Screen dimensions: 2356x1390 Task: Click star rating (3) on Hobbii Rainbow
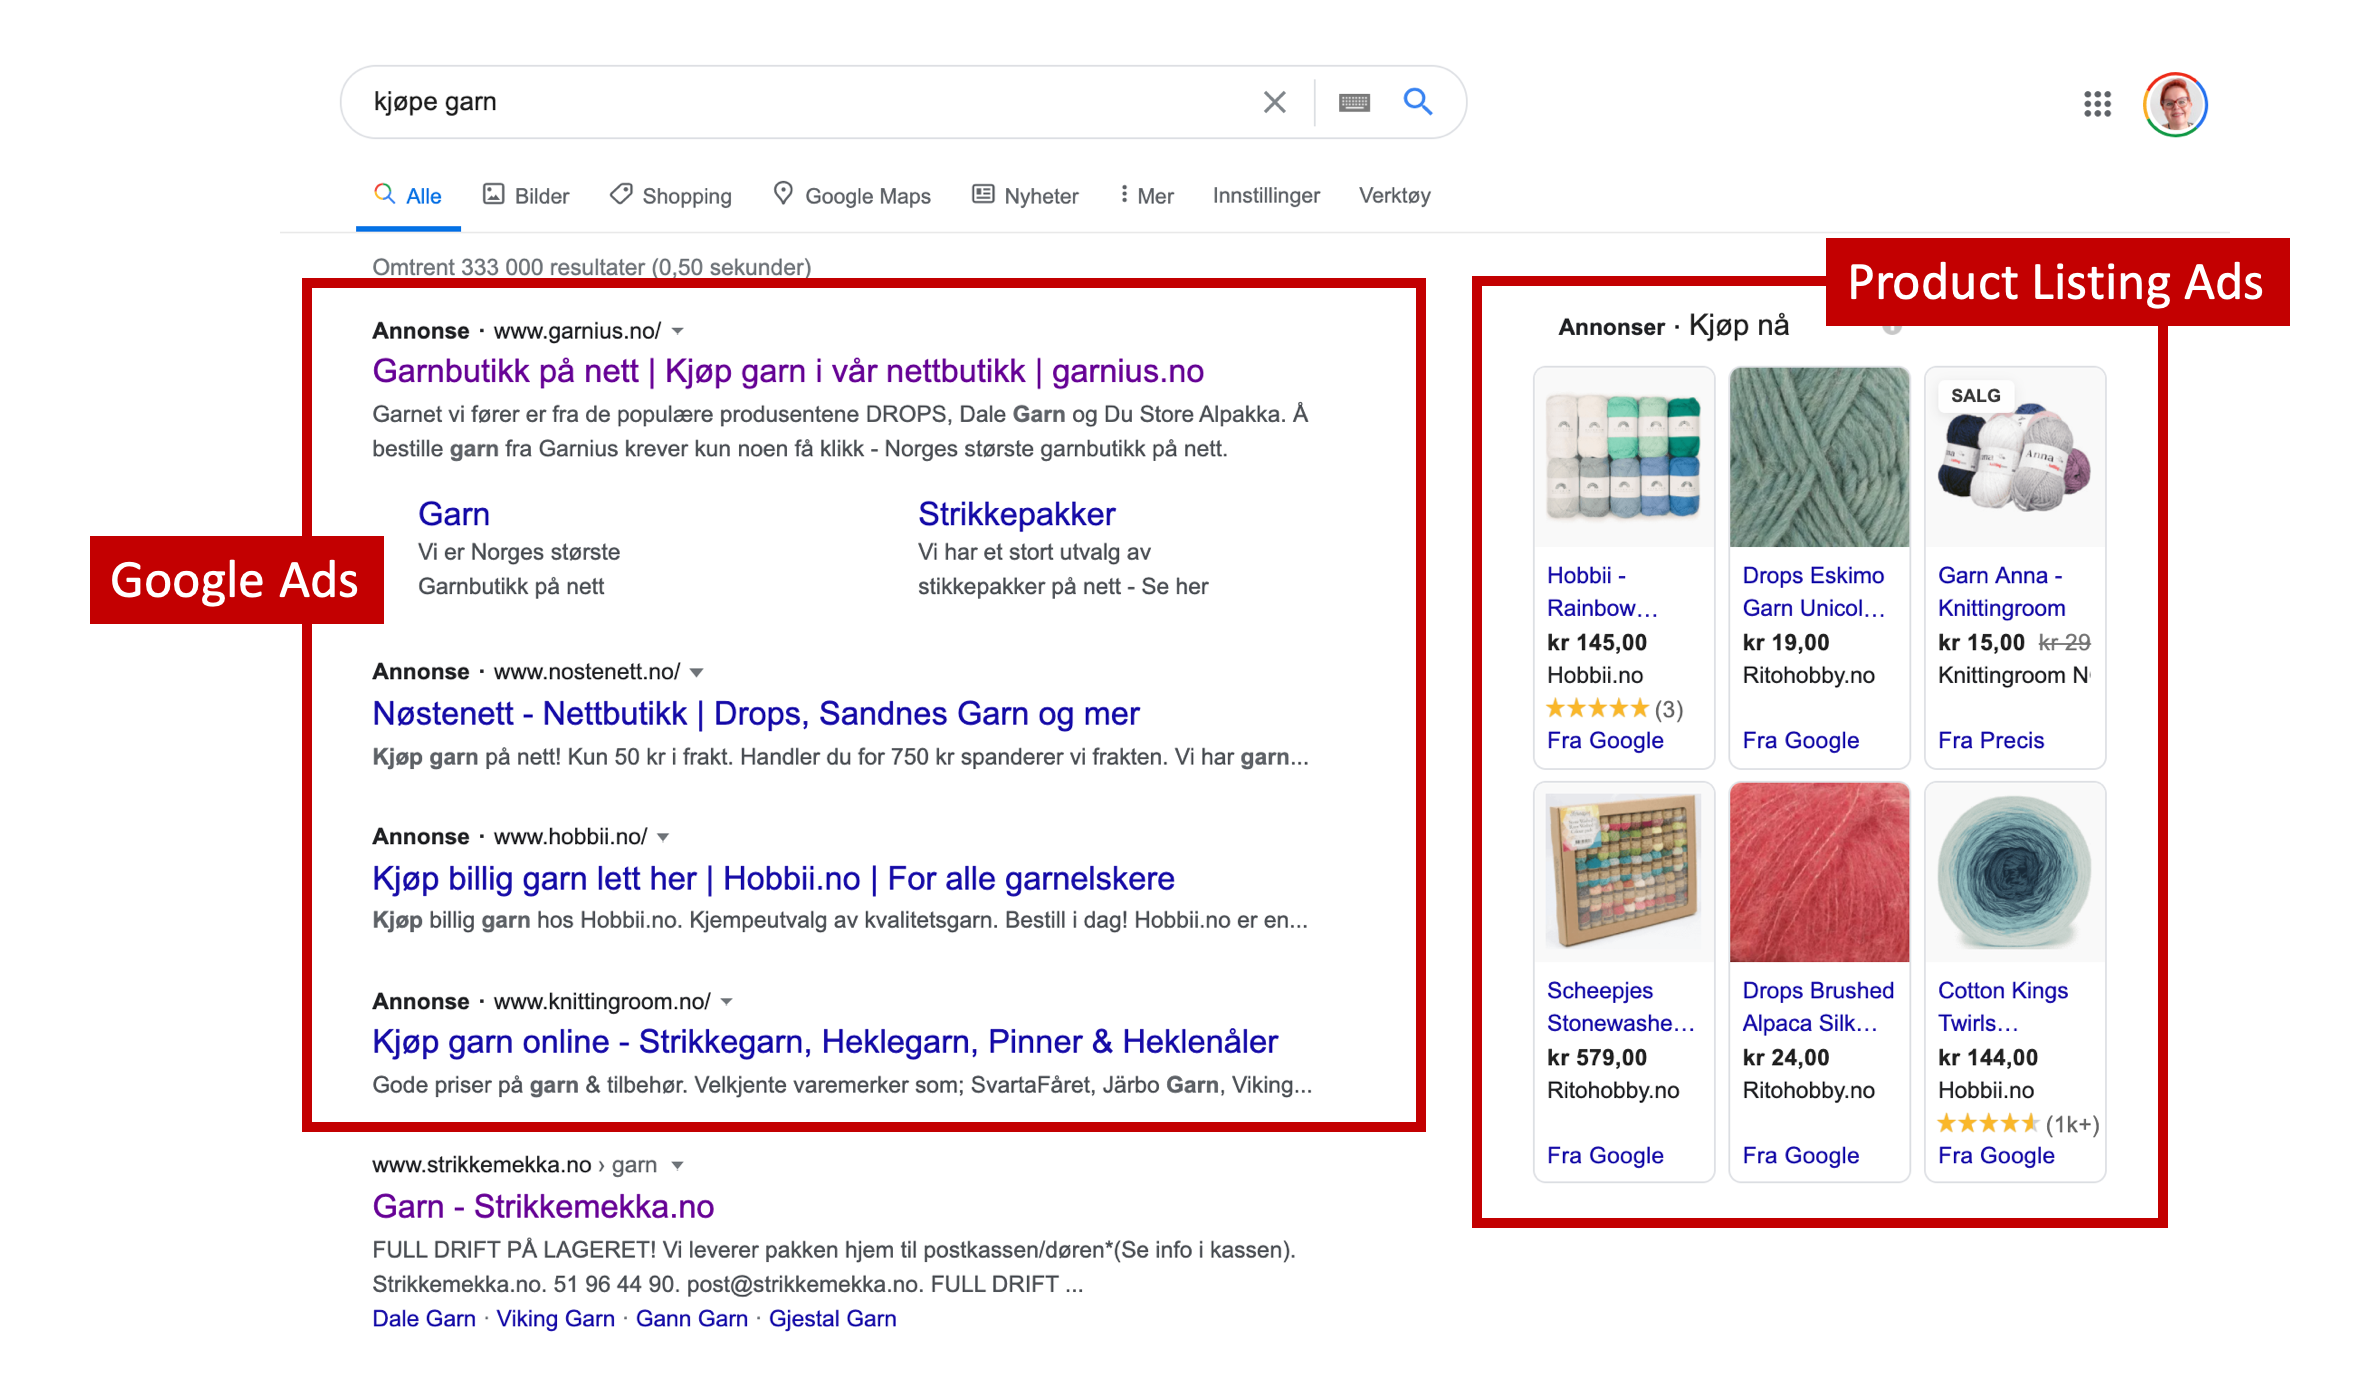[x=1615, y=709]
